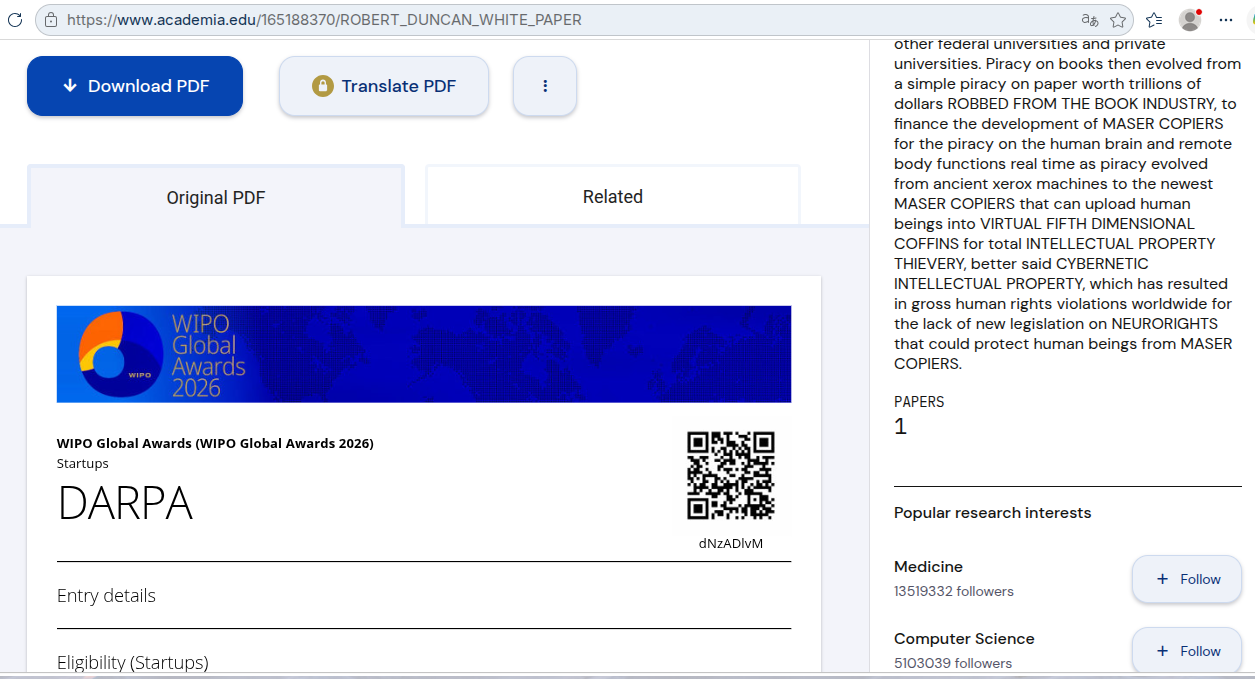Click the WIPO Global Awards title line
The height and width of the screenshot is (679, 1255).
click(215, 443)
